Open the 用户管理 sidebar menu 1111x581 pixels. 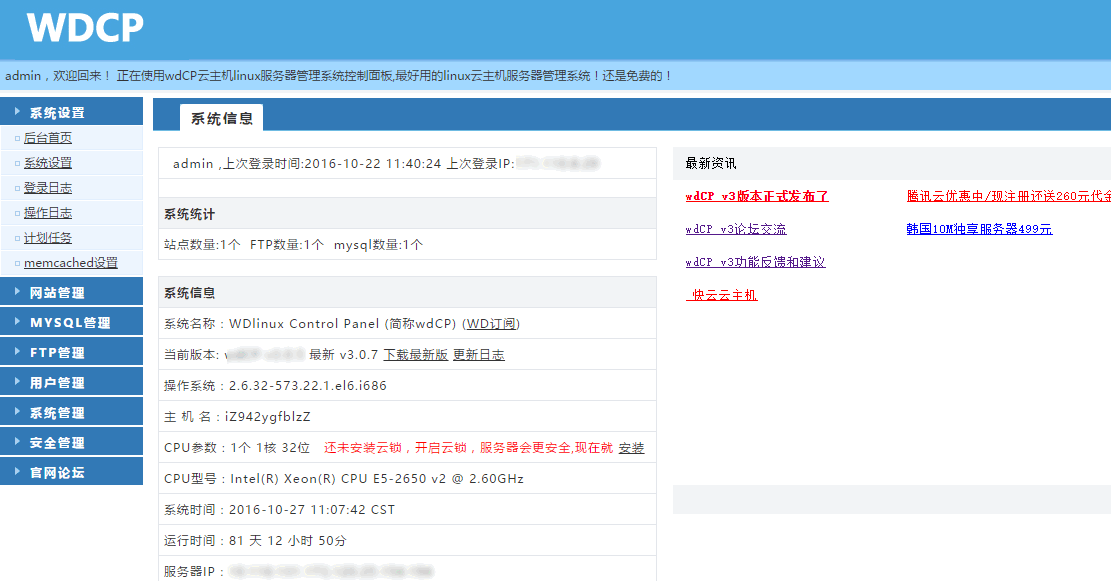(57, 383)
